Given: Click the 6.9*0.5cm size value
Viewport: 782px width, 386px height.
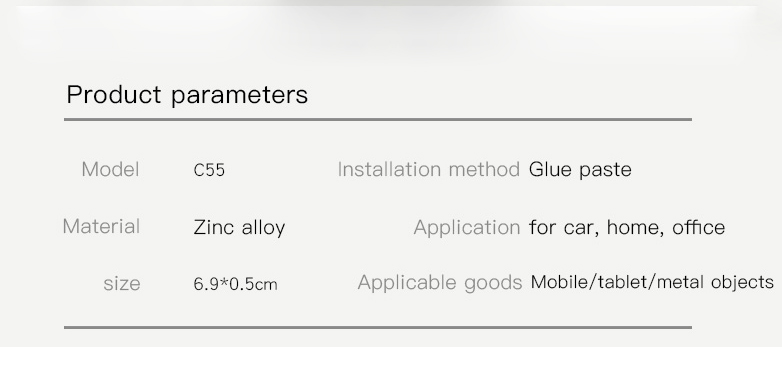Looking at the screenshot, I should (x=235, y=284).
